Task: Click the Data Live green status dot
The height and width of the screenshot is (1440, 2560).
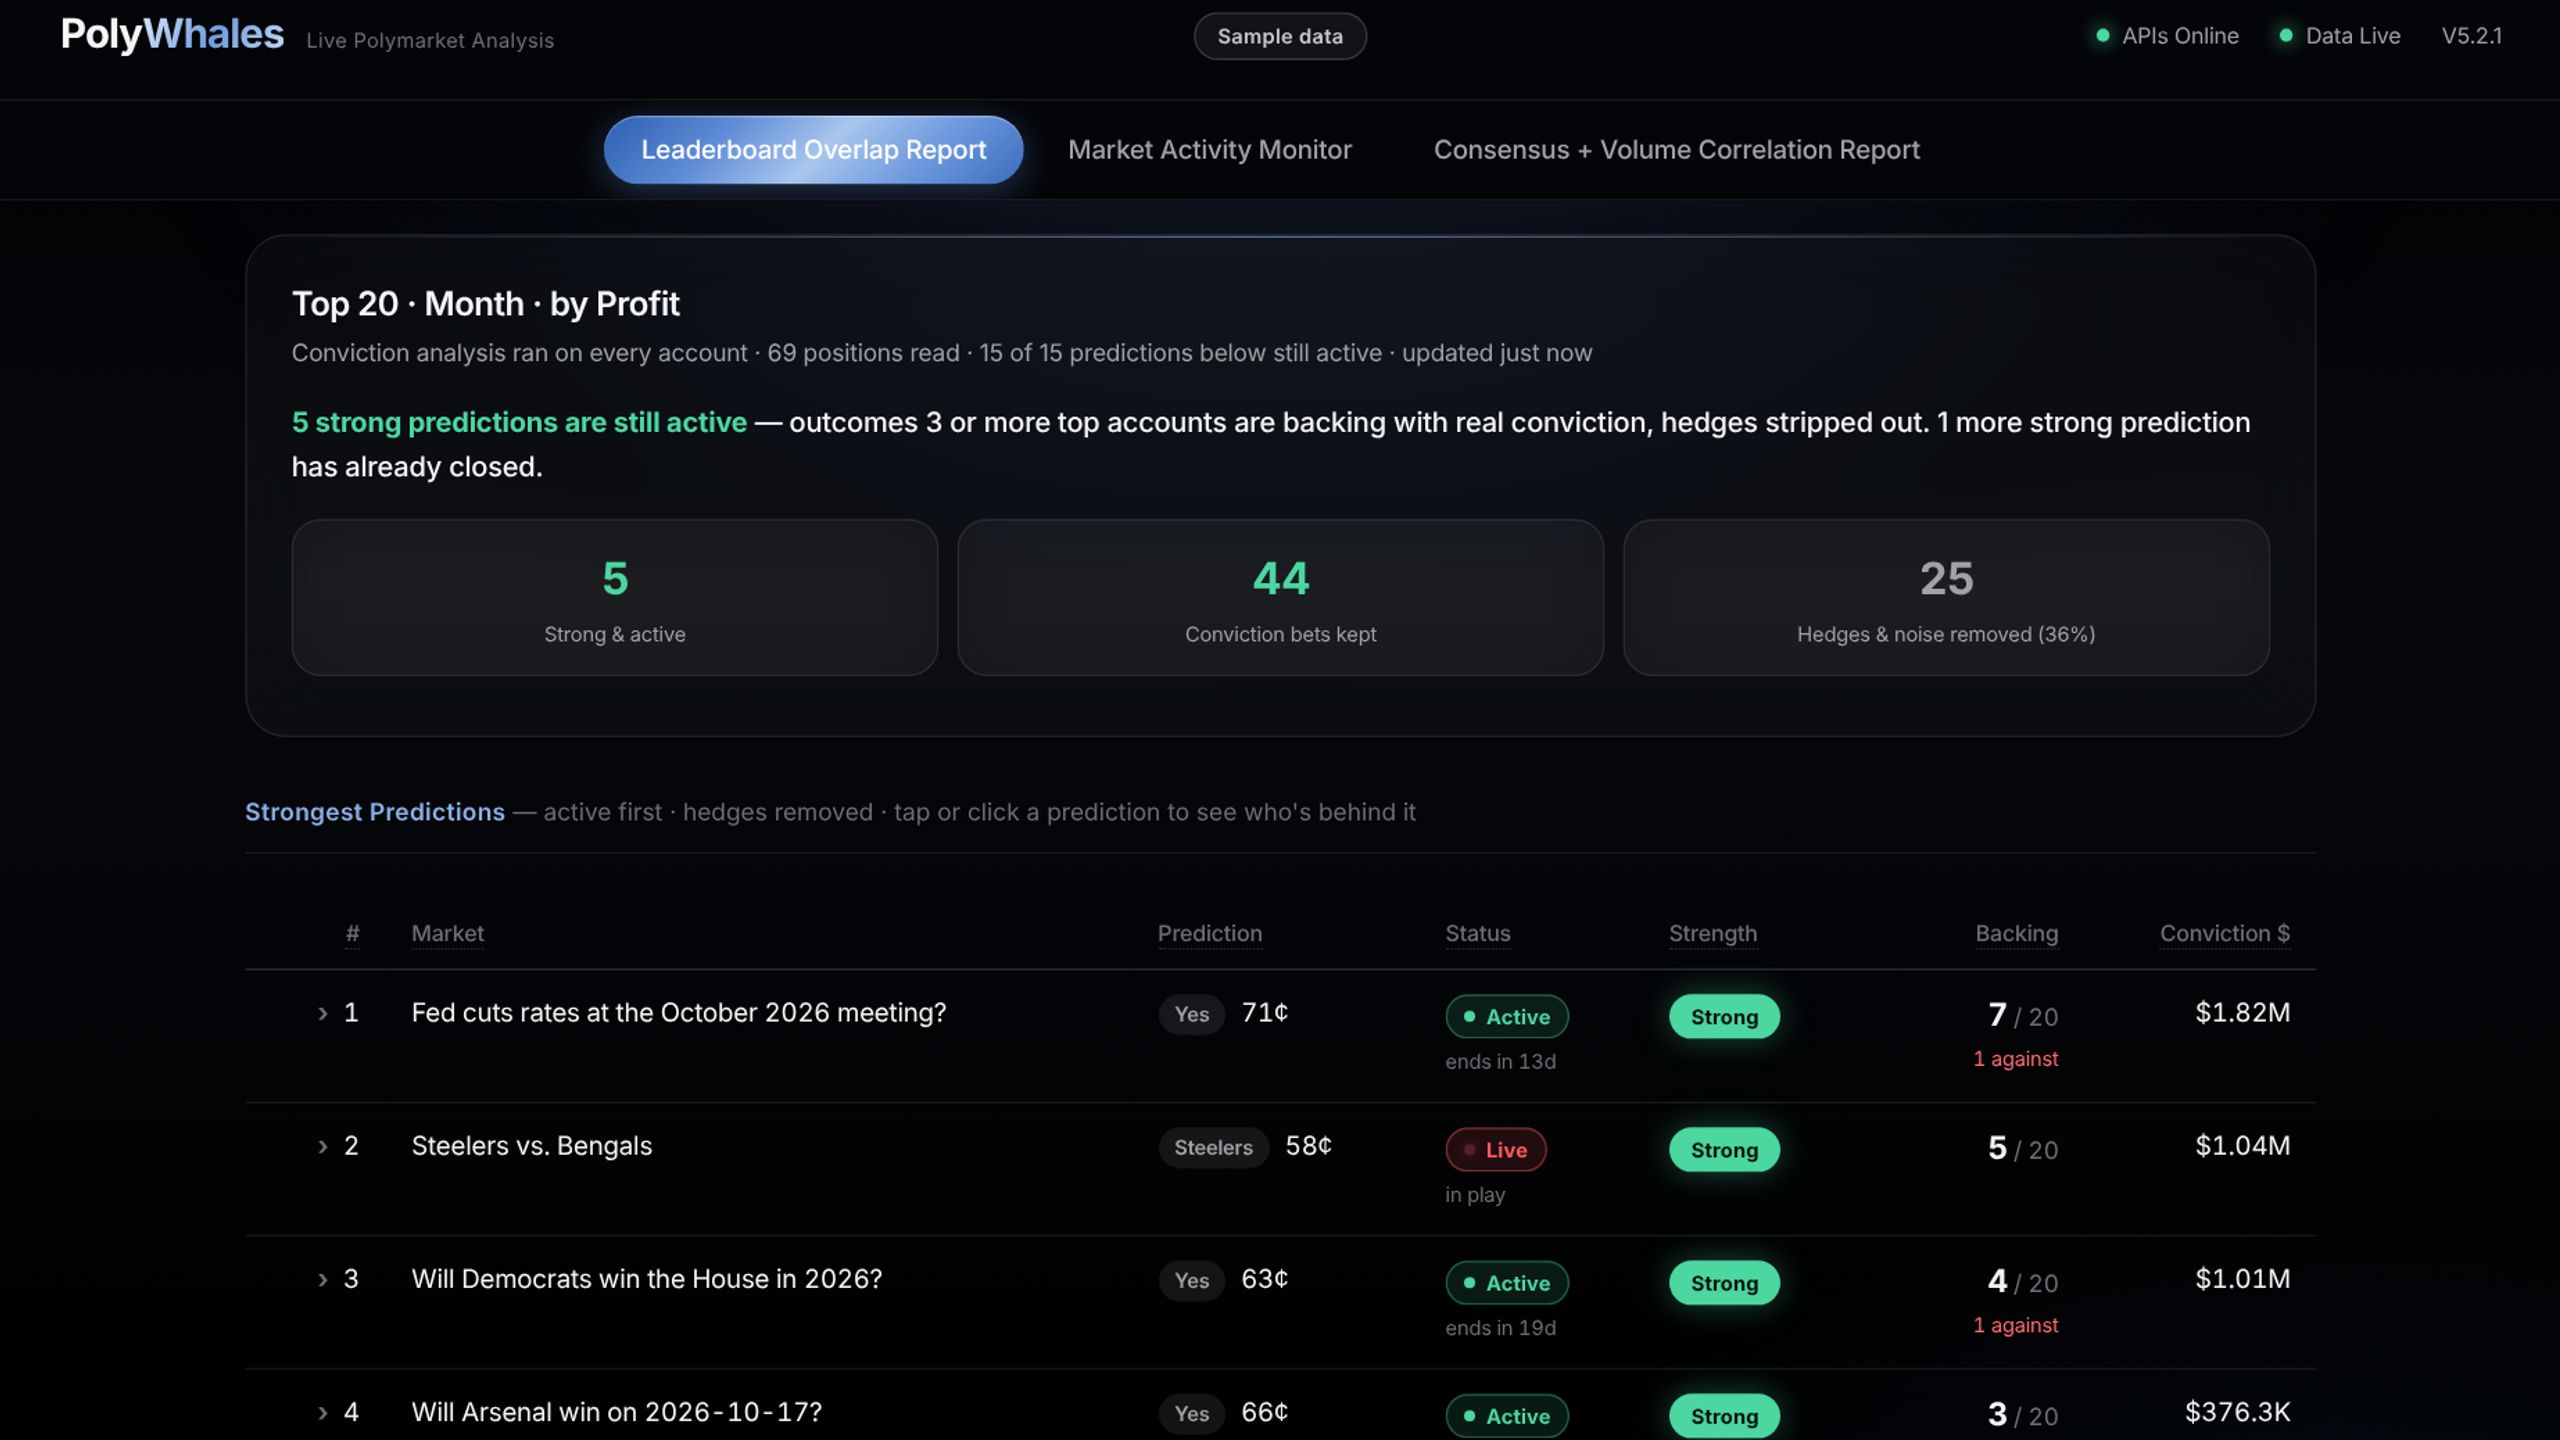Action: pyautogui.click(x=2285, y=36)
